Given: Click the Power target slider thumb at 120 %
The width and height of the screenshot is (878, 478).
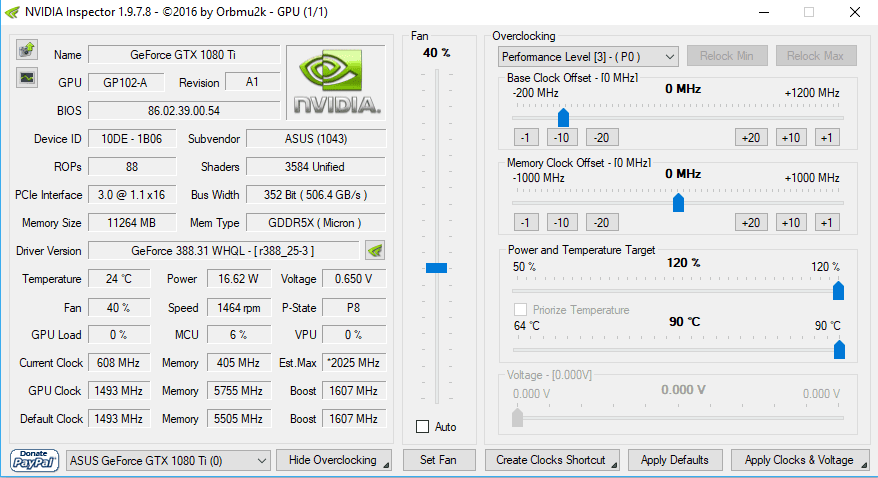Looking at the screenshot, I should point(838,290).
